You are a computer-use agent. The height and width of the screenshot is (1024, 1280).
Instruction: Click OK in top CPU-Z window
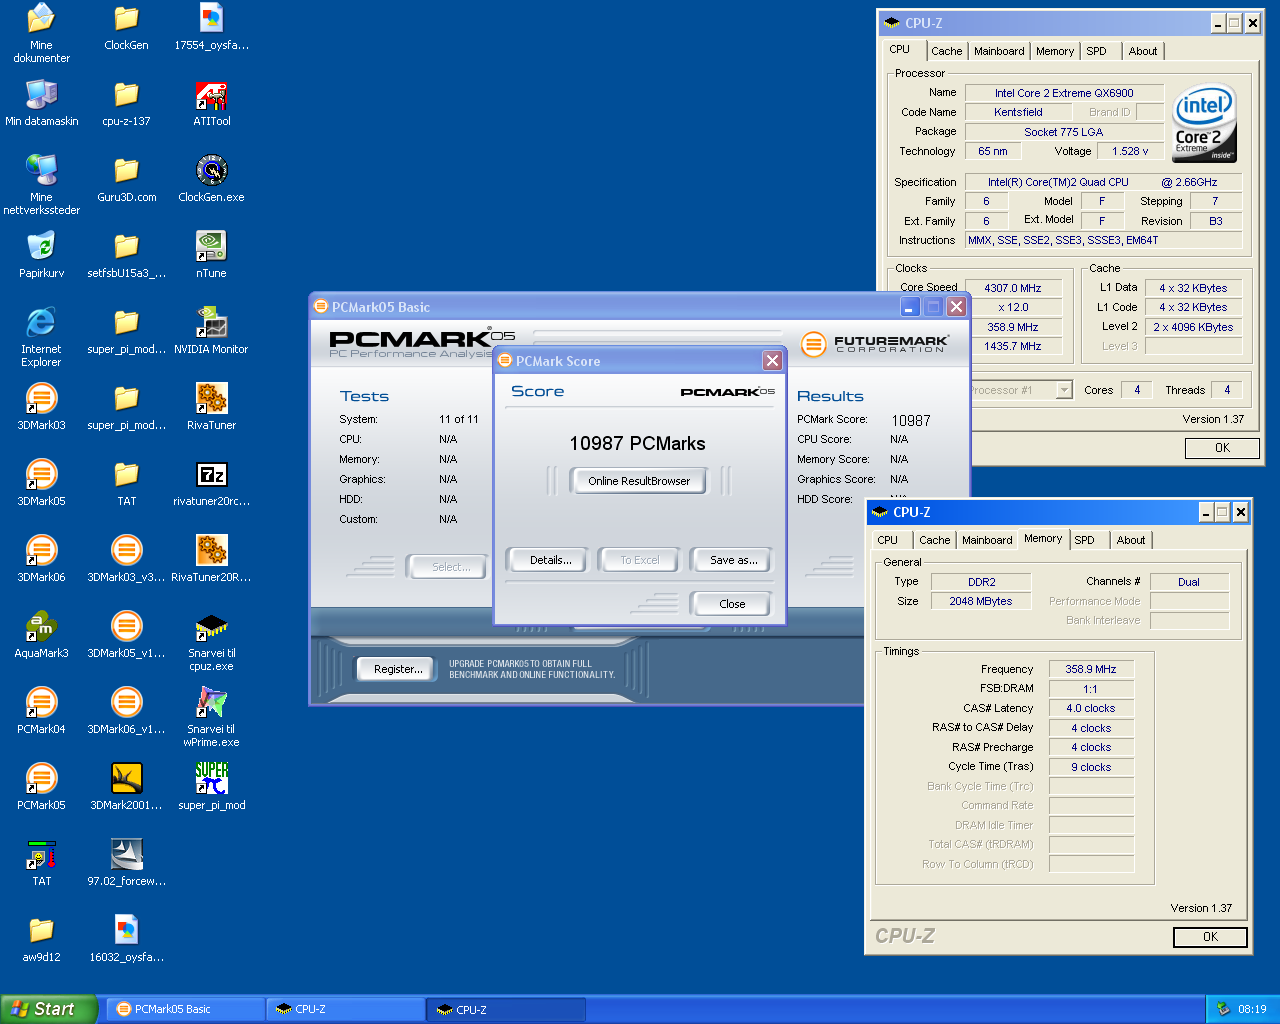(x=1222, y=448)
